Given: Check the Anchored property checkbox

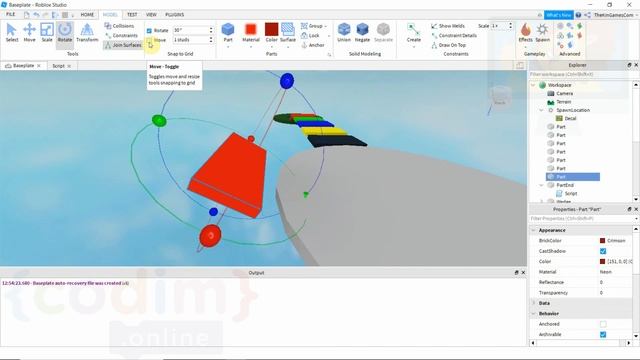Looking at the screenshot, I should coord(603,324).
